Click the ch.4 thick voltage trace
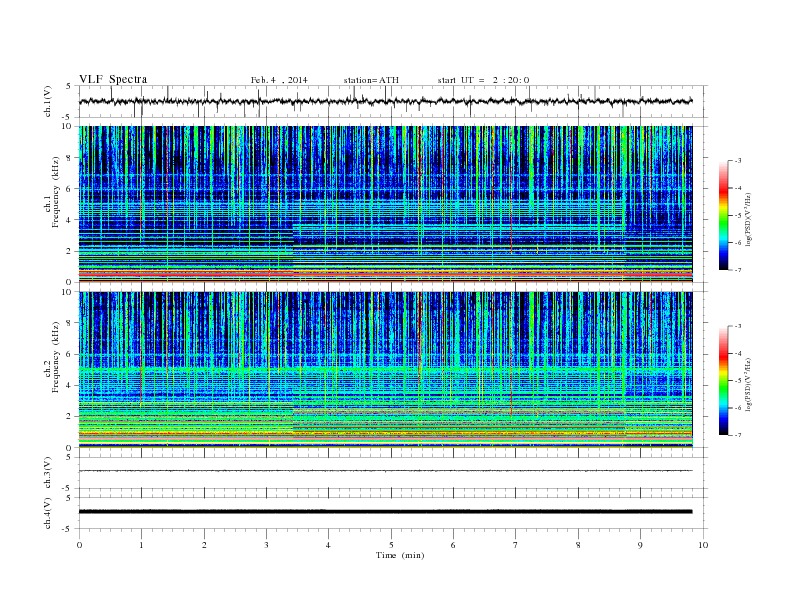The height and width of the screenshot is (612, 792). click(x=385, y=512)
